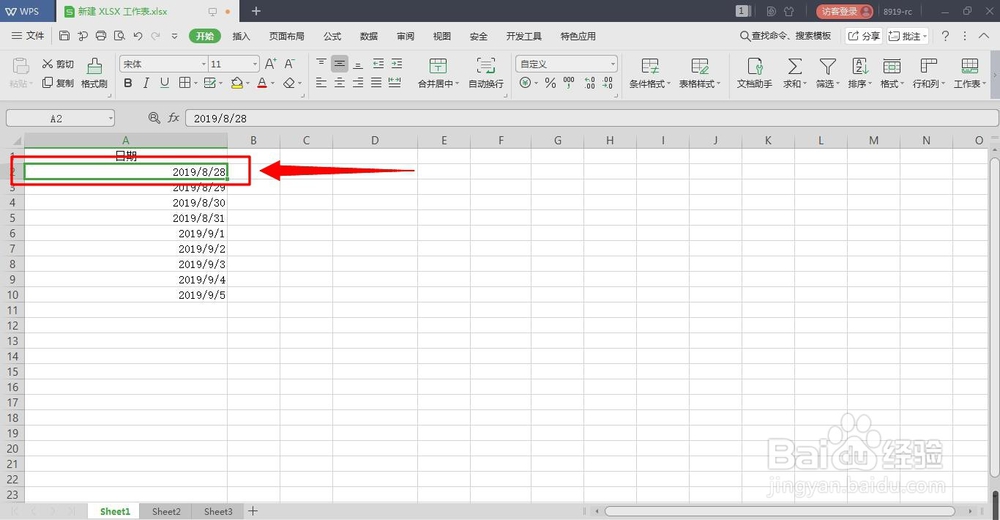This screenshot has width=1000, height=520.
Task: Switch to the 公式 Formulas tab
Action: click(x=332, y=36)
